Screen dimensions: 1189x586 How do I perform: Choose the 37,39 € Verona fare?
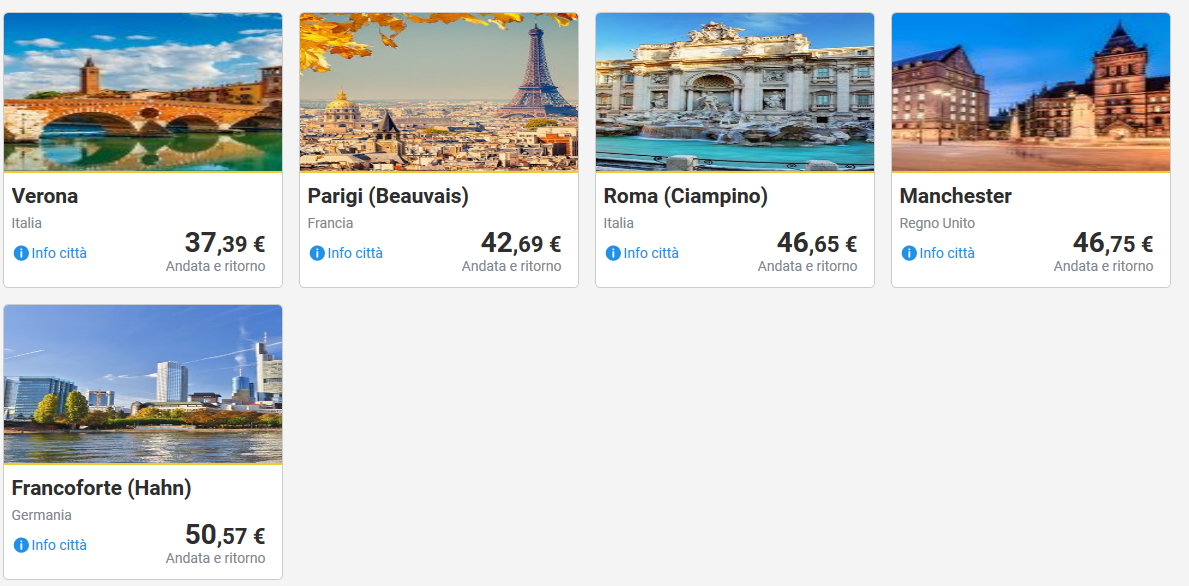(224, 243)
